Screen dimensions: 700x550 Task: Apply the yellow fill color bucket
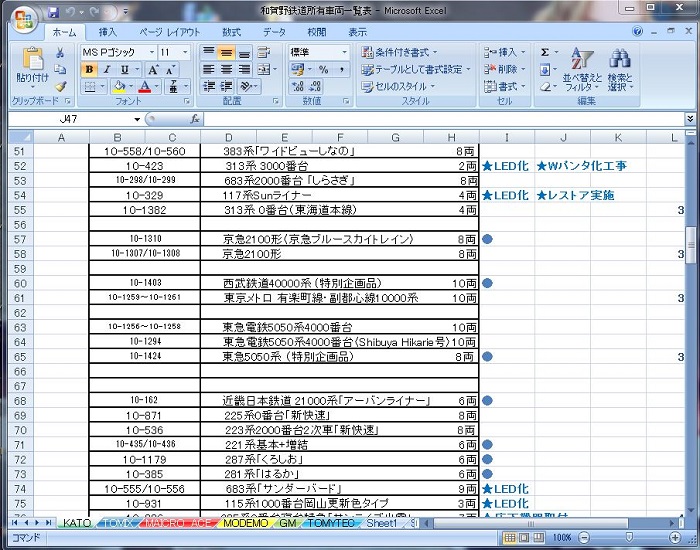(x=119, y=86)
